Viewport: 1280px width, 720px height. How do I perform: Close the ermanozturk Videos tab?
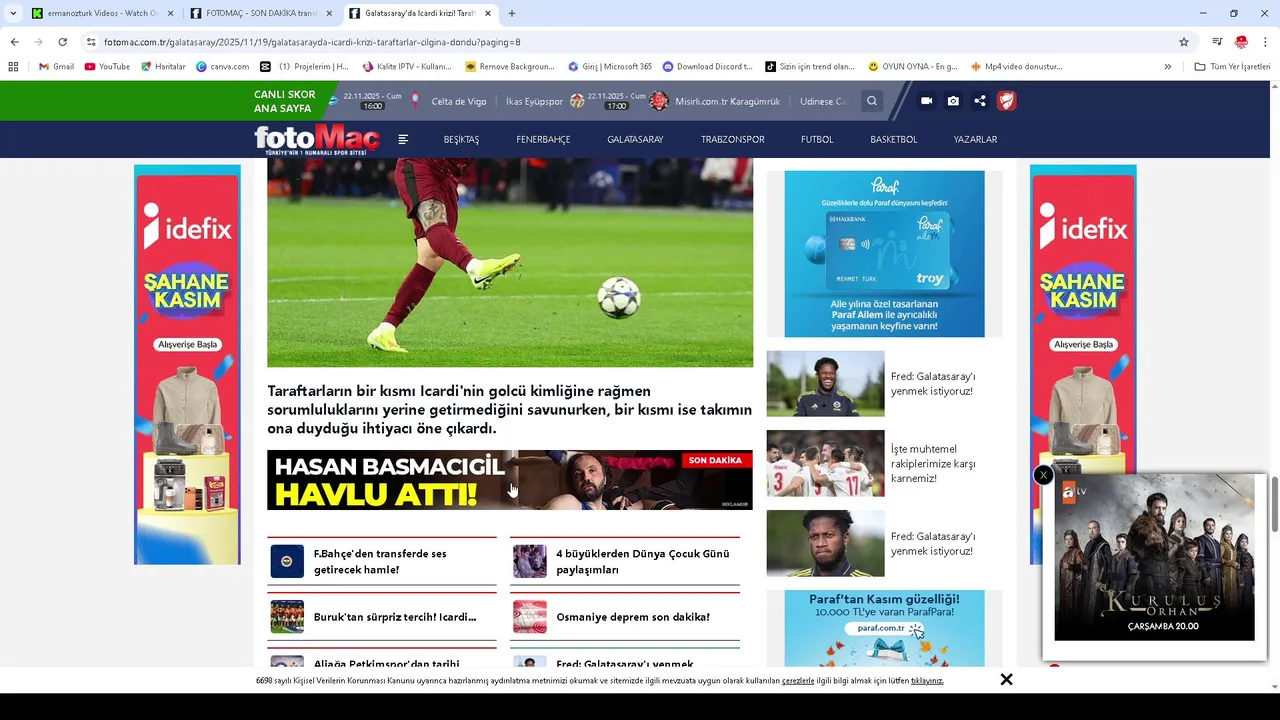point(170,14)
